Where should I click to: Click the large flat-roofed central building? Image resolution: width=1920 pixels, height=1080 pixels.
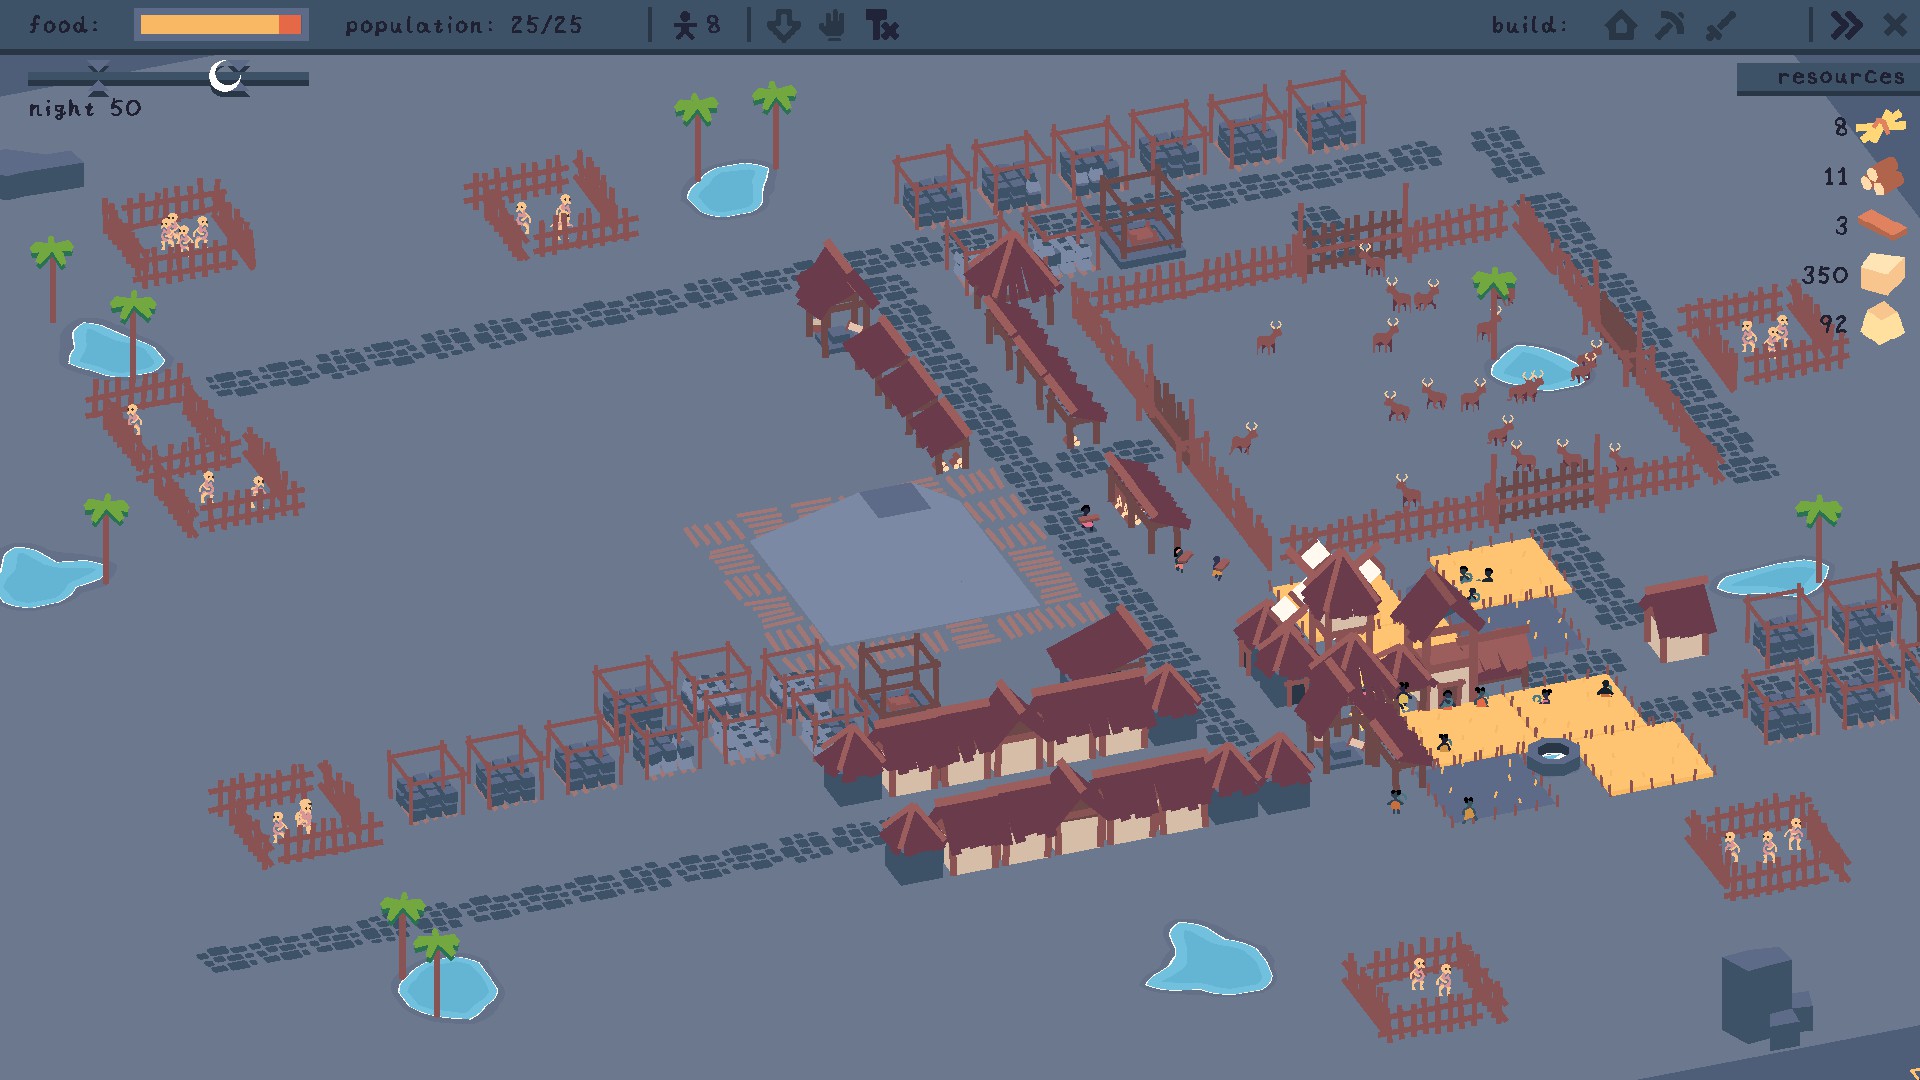(x=893, y=565)
